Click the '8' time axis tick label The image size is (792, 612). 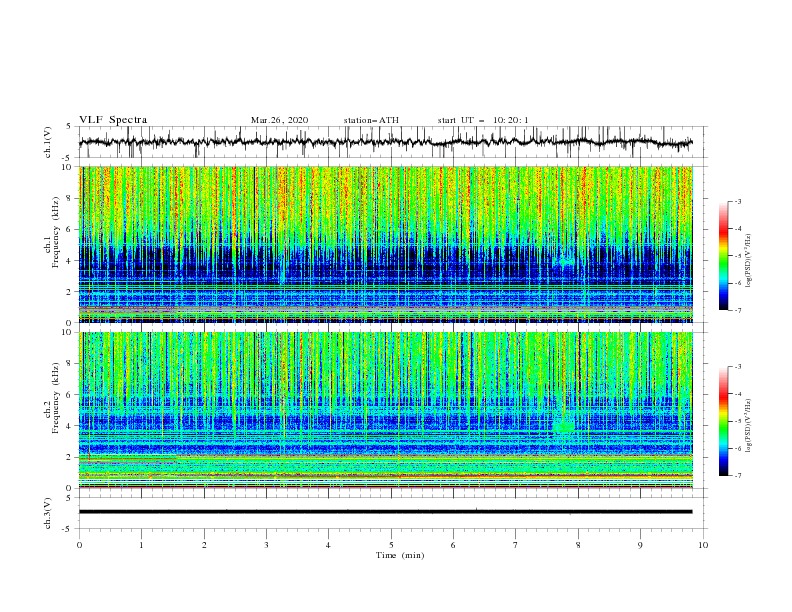coord(578,545)
